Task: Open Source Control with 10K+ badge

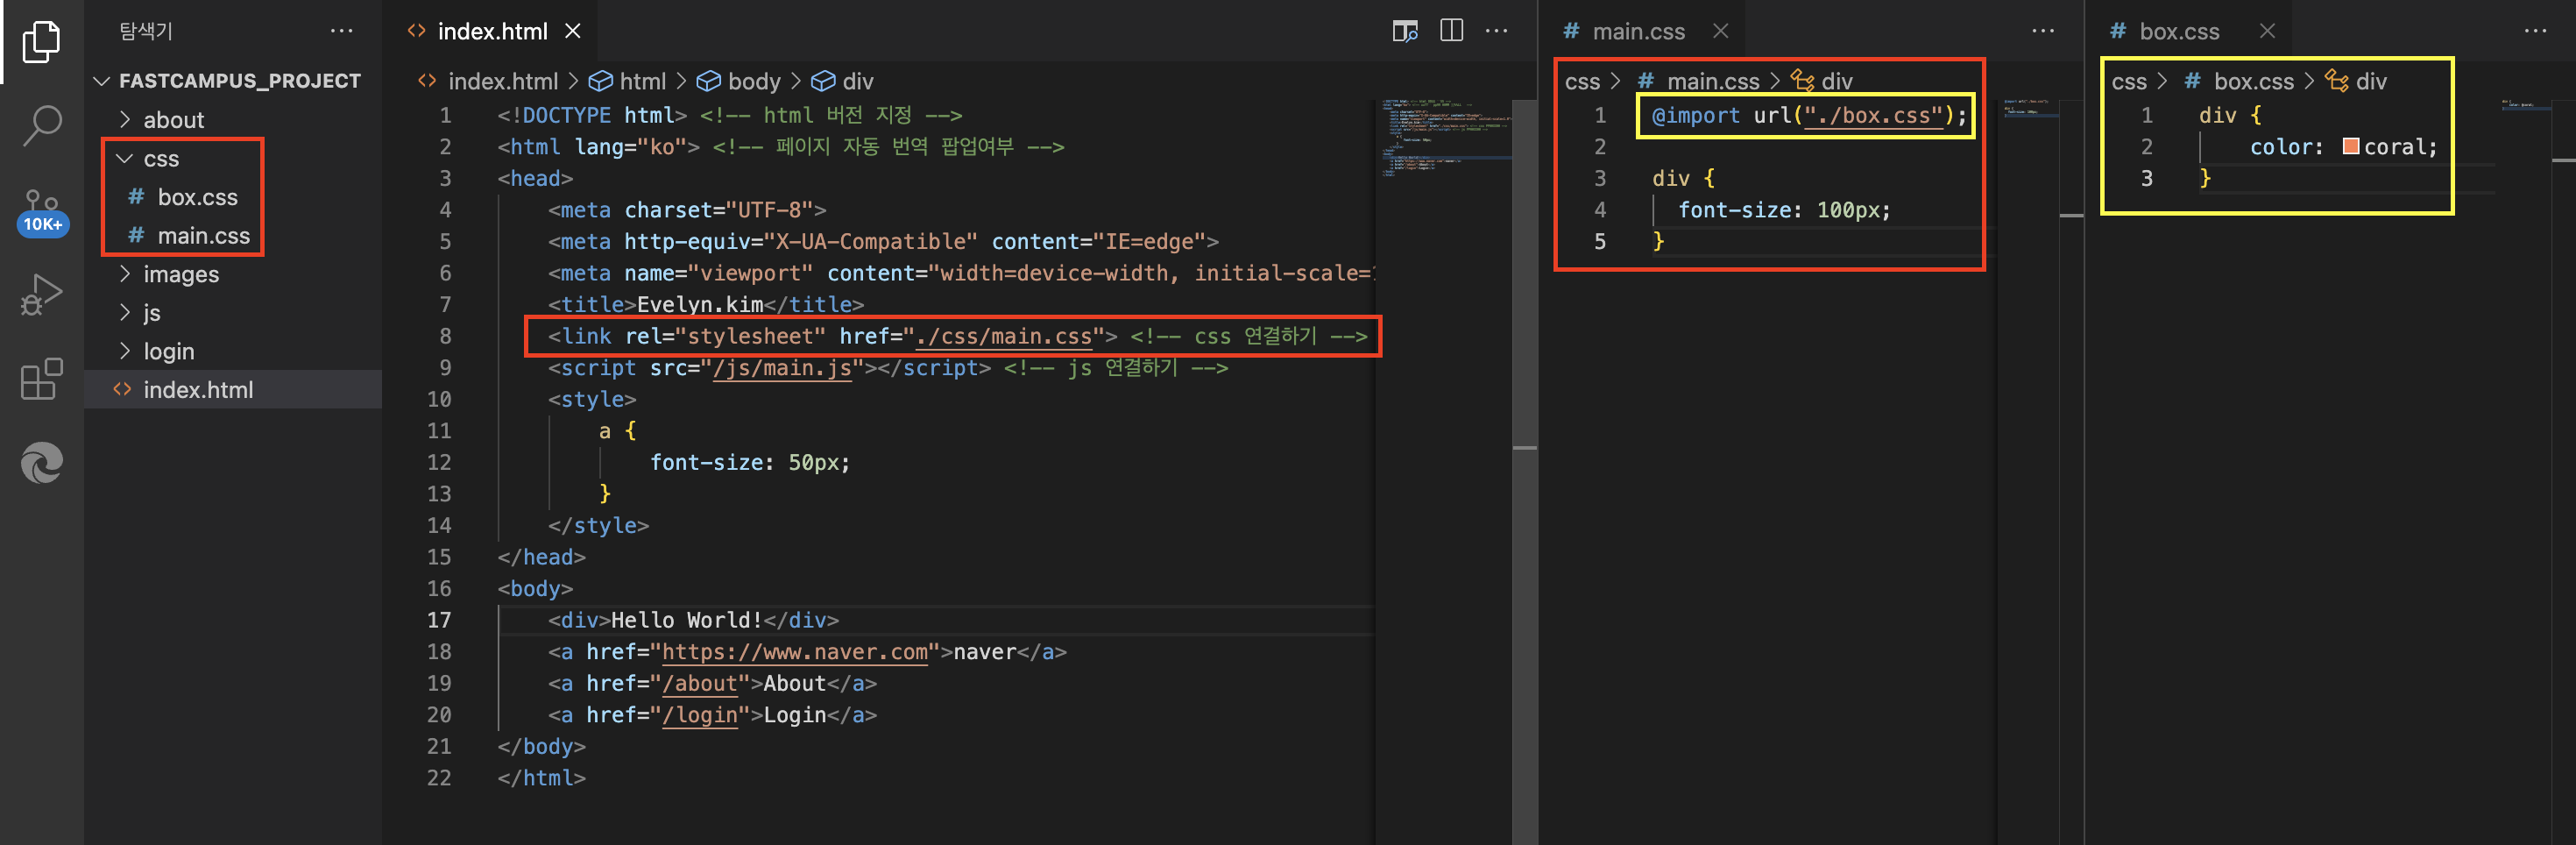Action: (41, 211)
